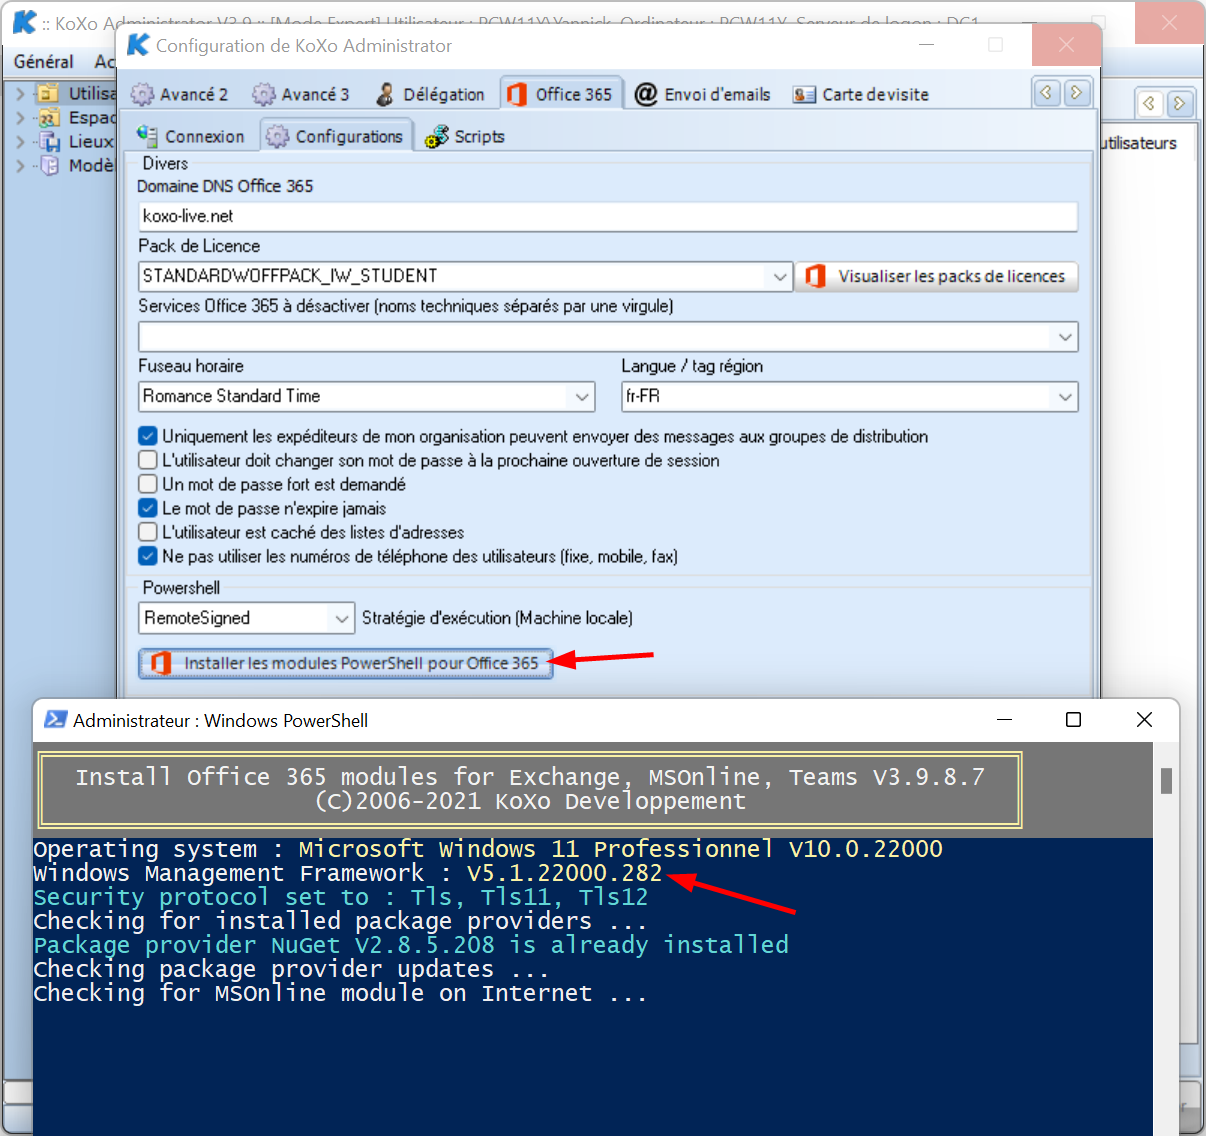This screenshot has width=1206, height=1136.
Task: Click the Domaine DNS Office 365 field
Action: click(608, 216)
